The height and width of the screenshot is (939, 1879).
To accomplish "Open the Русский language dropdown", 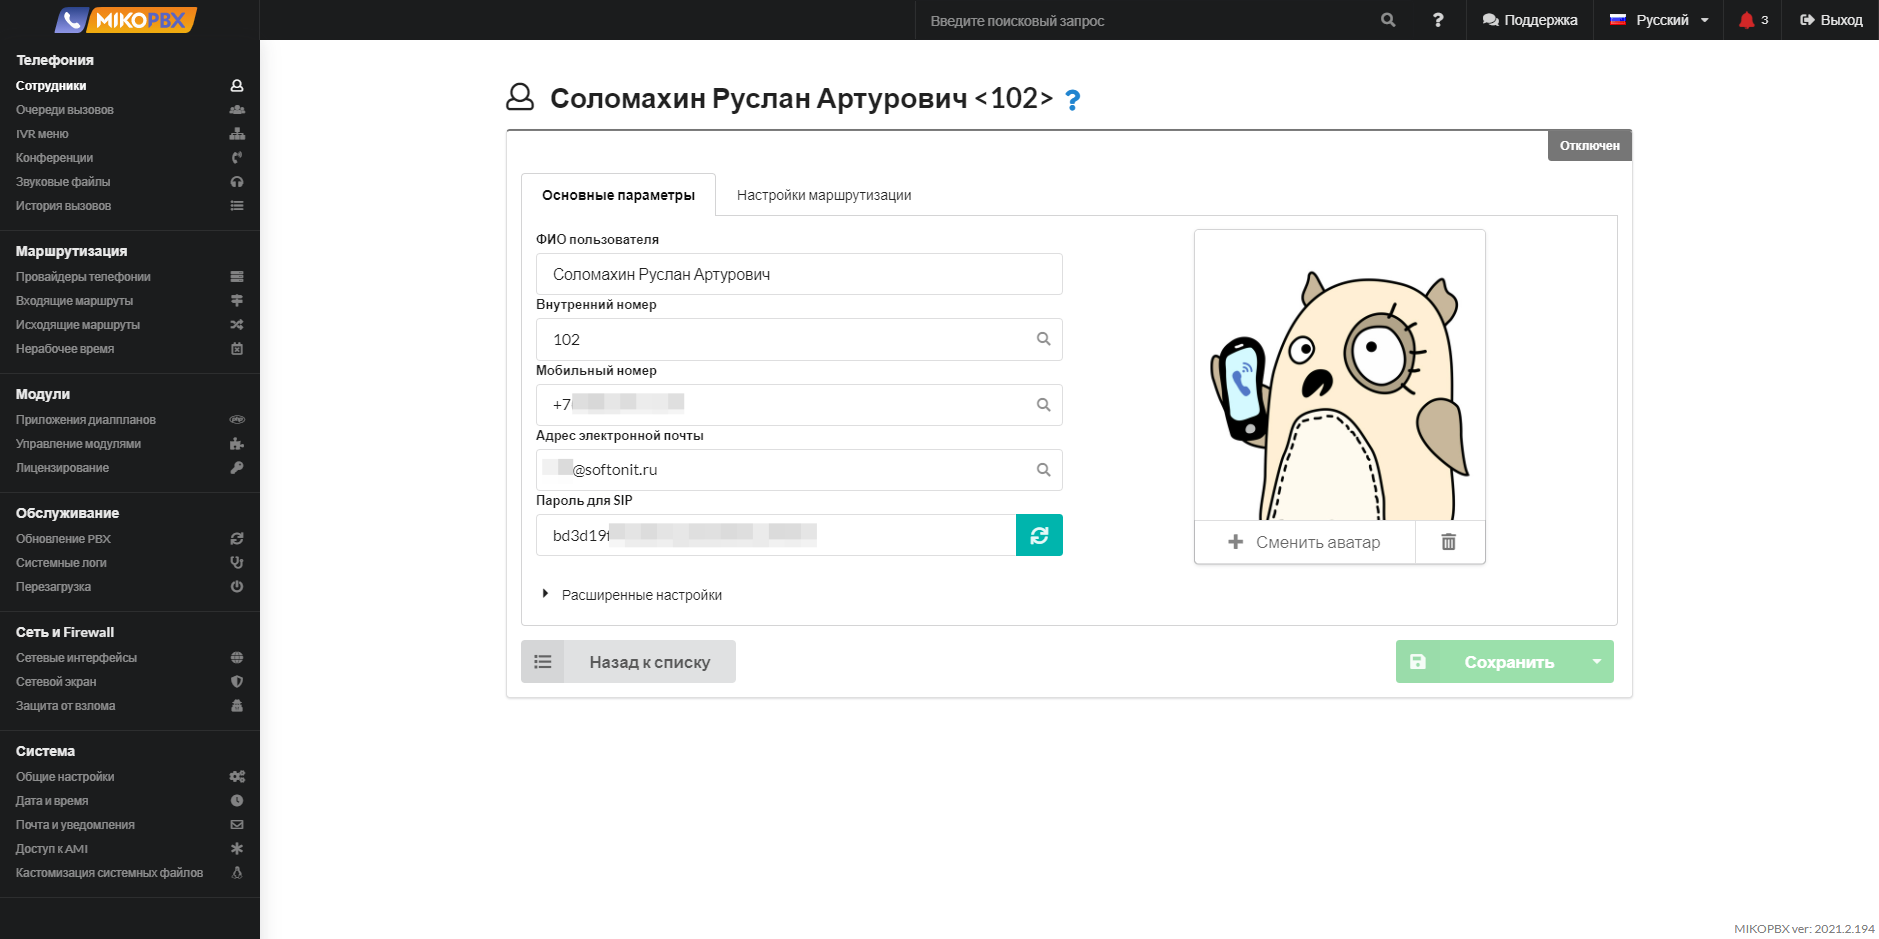I will (x=1660, y=20).
